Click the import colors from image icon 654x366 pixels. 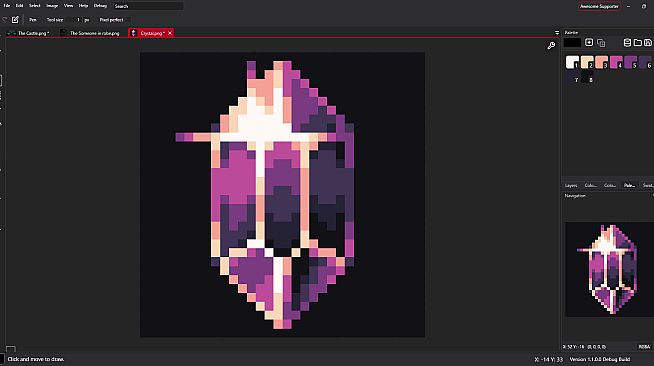(601, 43)
